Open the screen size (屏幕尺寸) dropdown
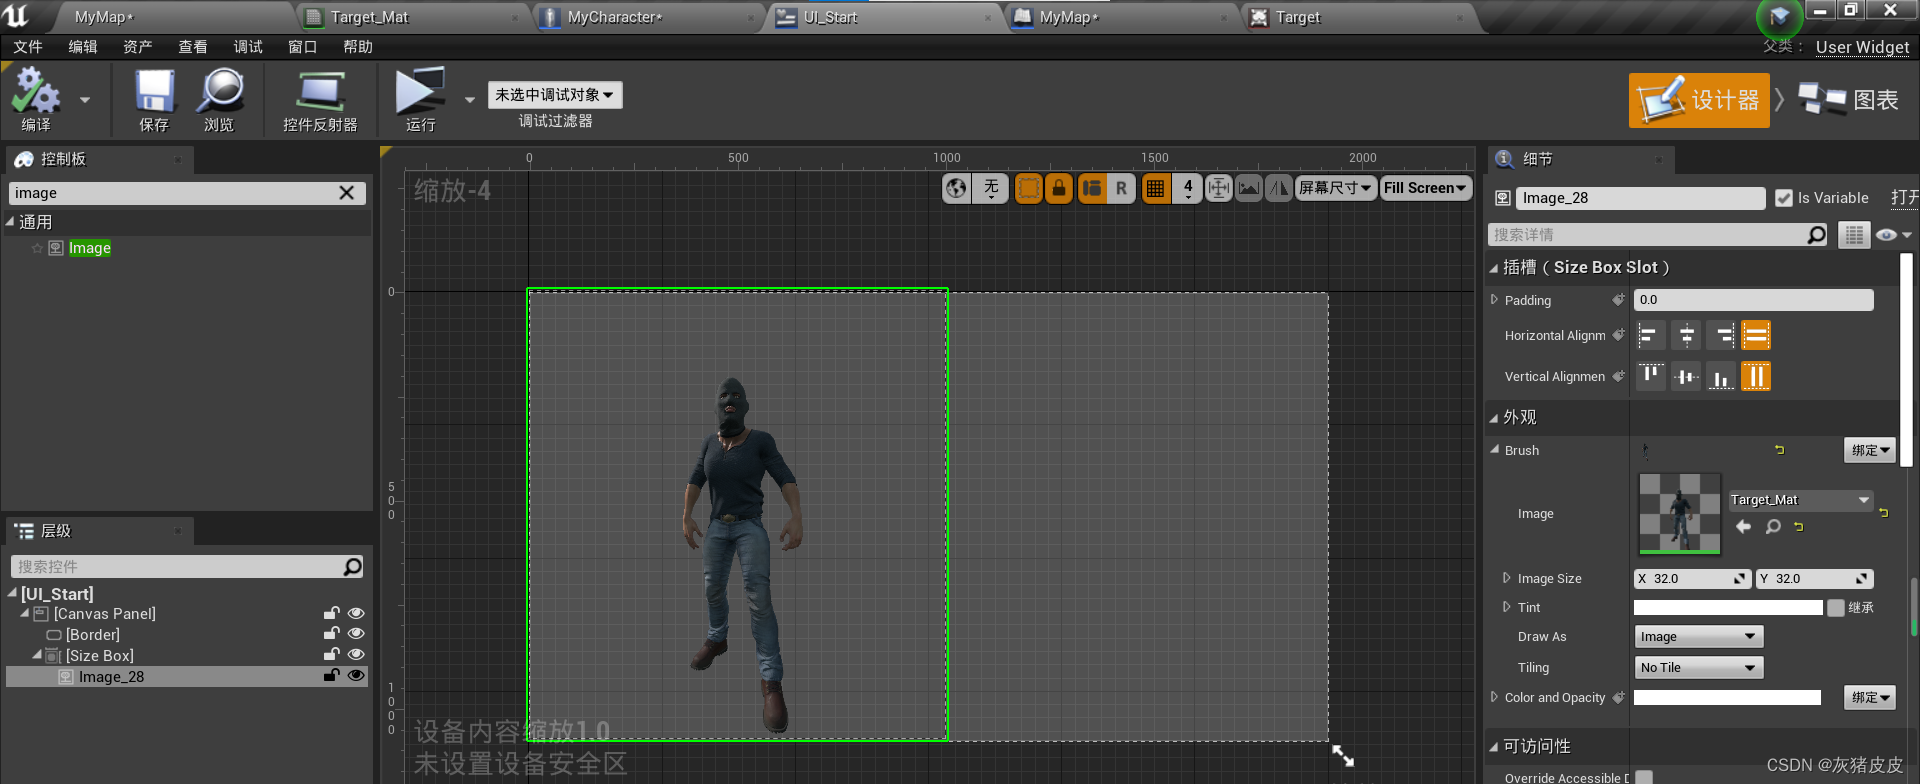The height and width of the screenshot is (784, 1920). [x=1335, y=188]
